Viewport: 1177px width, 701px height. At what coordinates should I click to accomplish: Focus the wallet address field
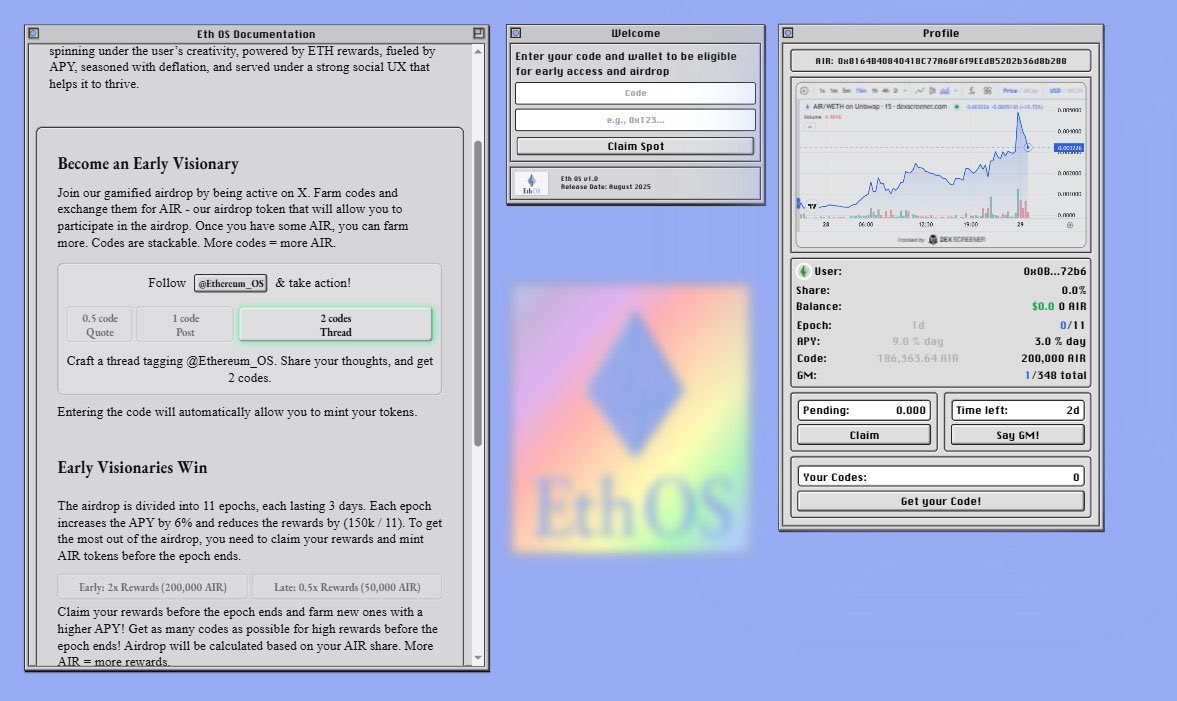[x=635, y=119]
